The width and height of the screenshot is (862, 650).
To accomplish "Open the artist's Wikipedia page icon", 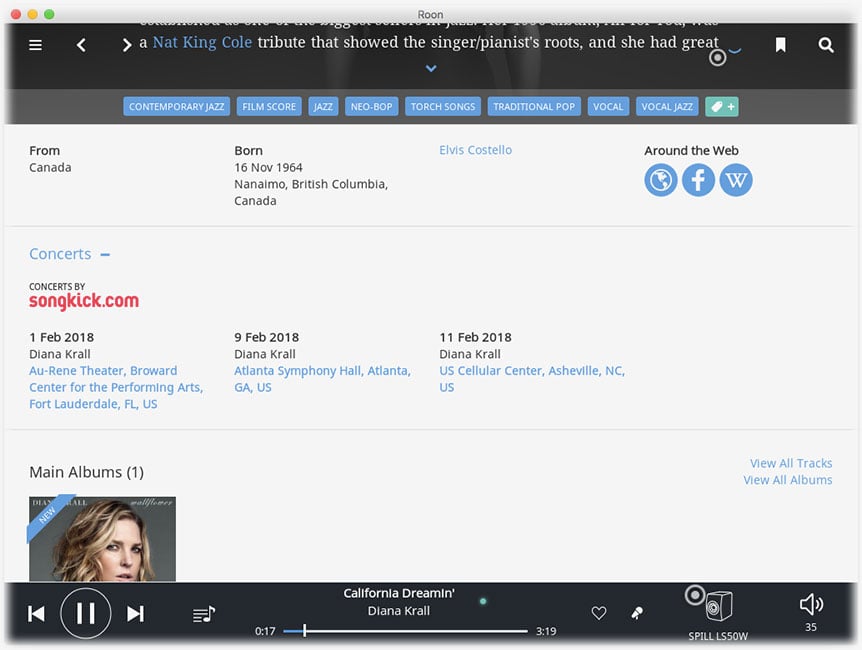I will pos(736,180).
